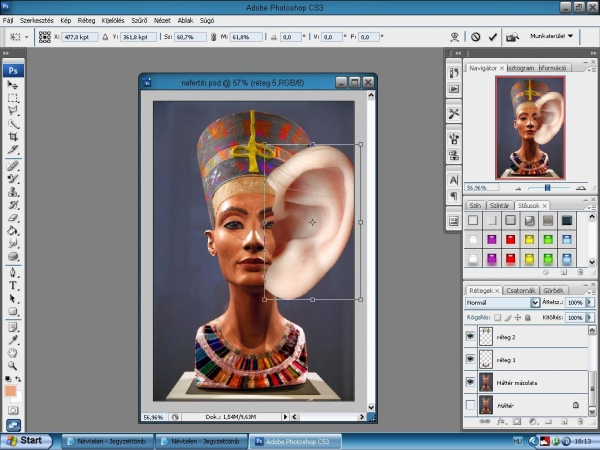The height and width of the screenshot is (450, 600).
Task: Open the Fájl menu
Action: [x=8, y=21]
